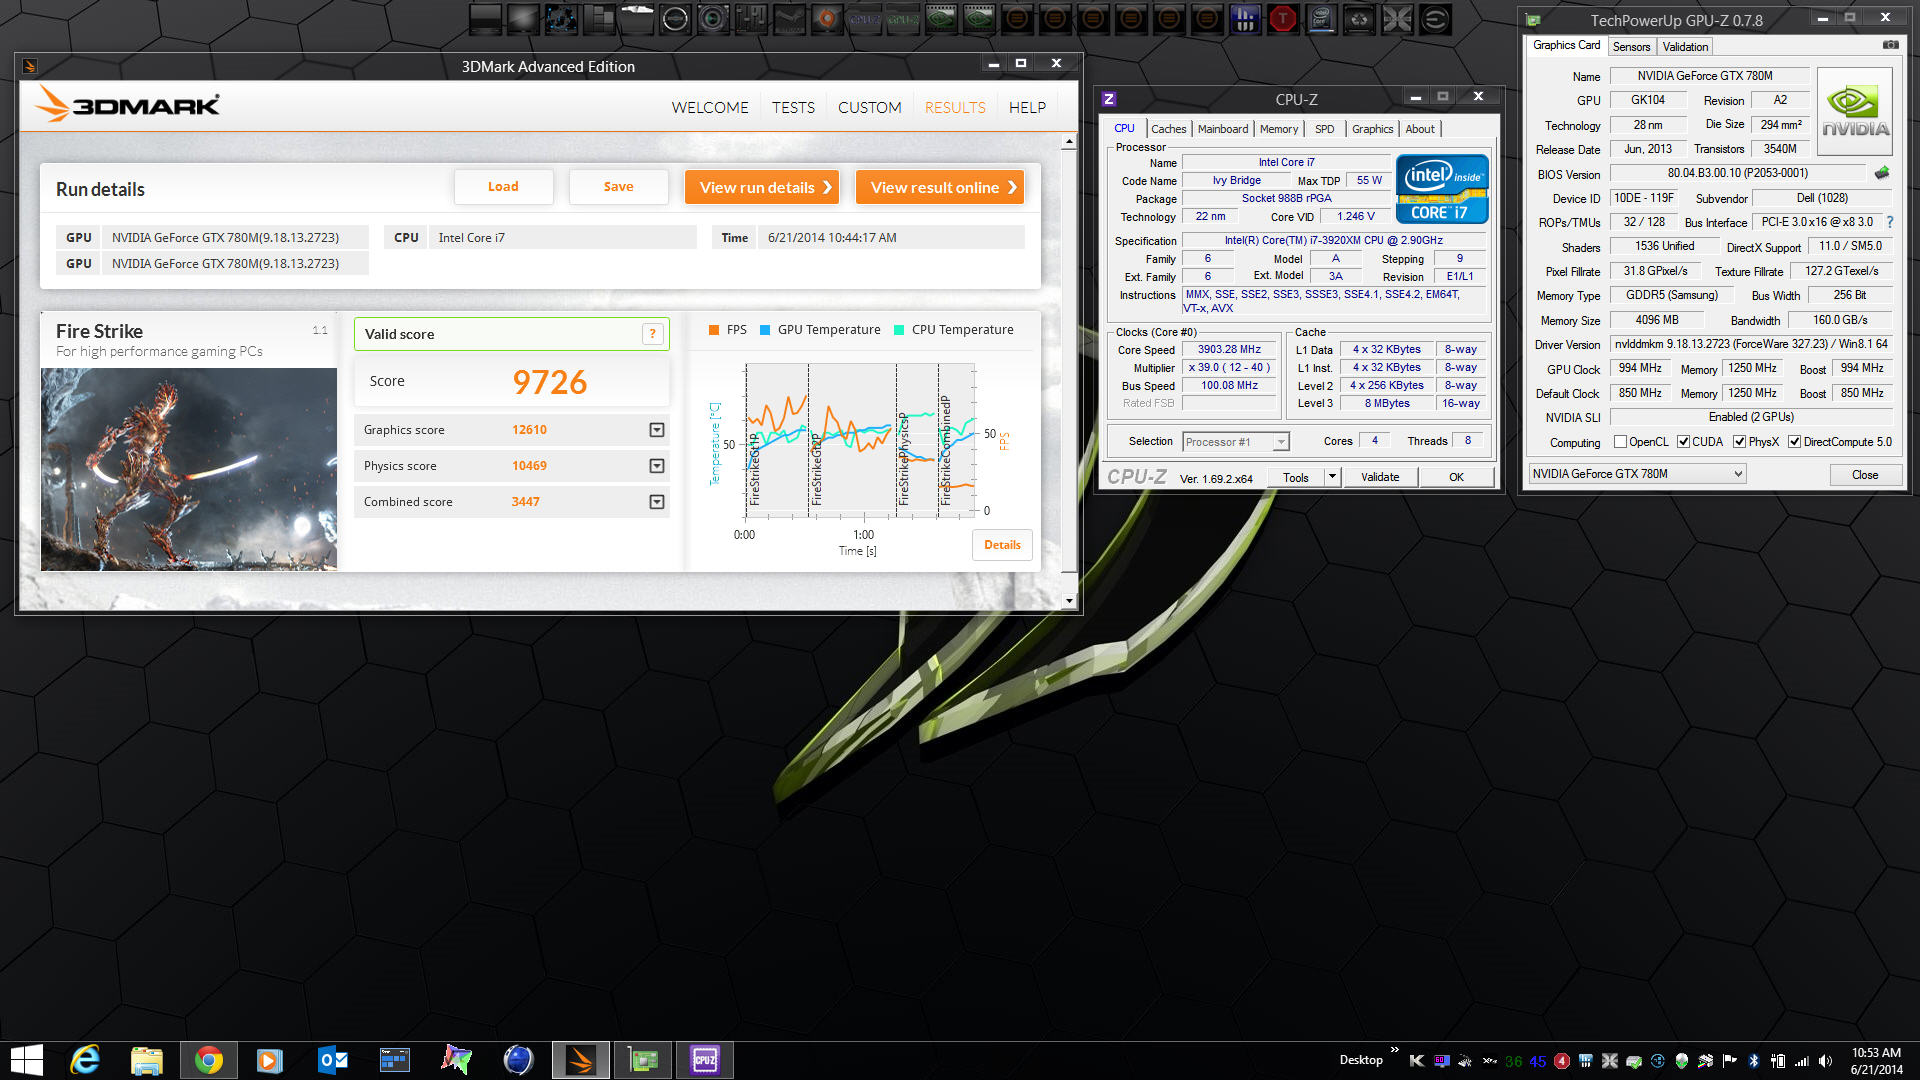Image resolution: width=1920 pixels, height=1080 pixels.
Task: Open the Tools dropdown arrow in CPU-Z
Action: pyautogui.click(x=1332, y=477)
